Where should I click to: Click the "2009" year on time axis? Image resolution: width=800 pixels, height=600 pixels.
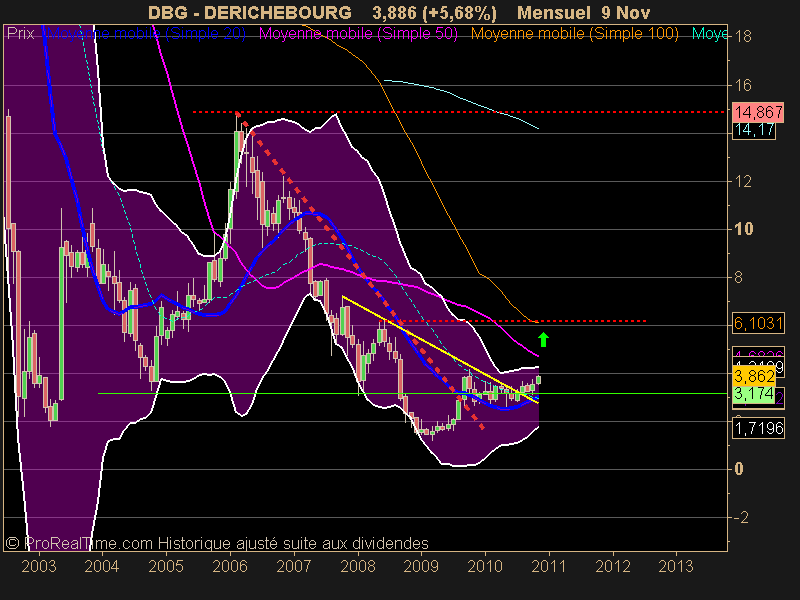point(421,566)
